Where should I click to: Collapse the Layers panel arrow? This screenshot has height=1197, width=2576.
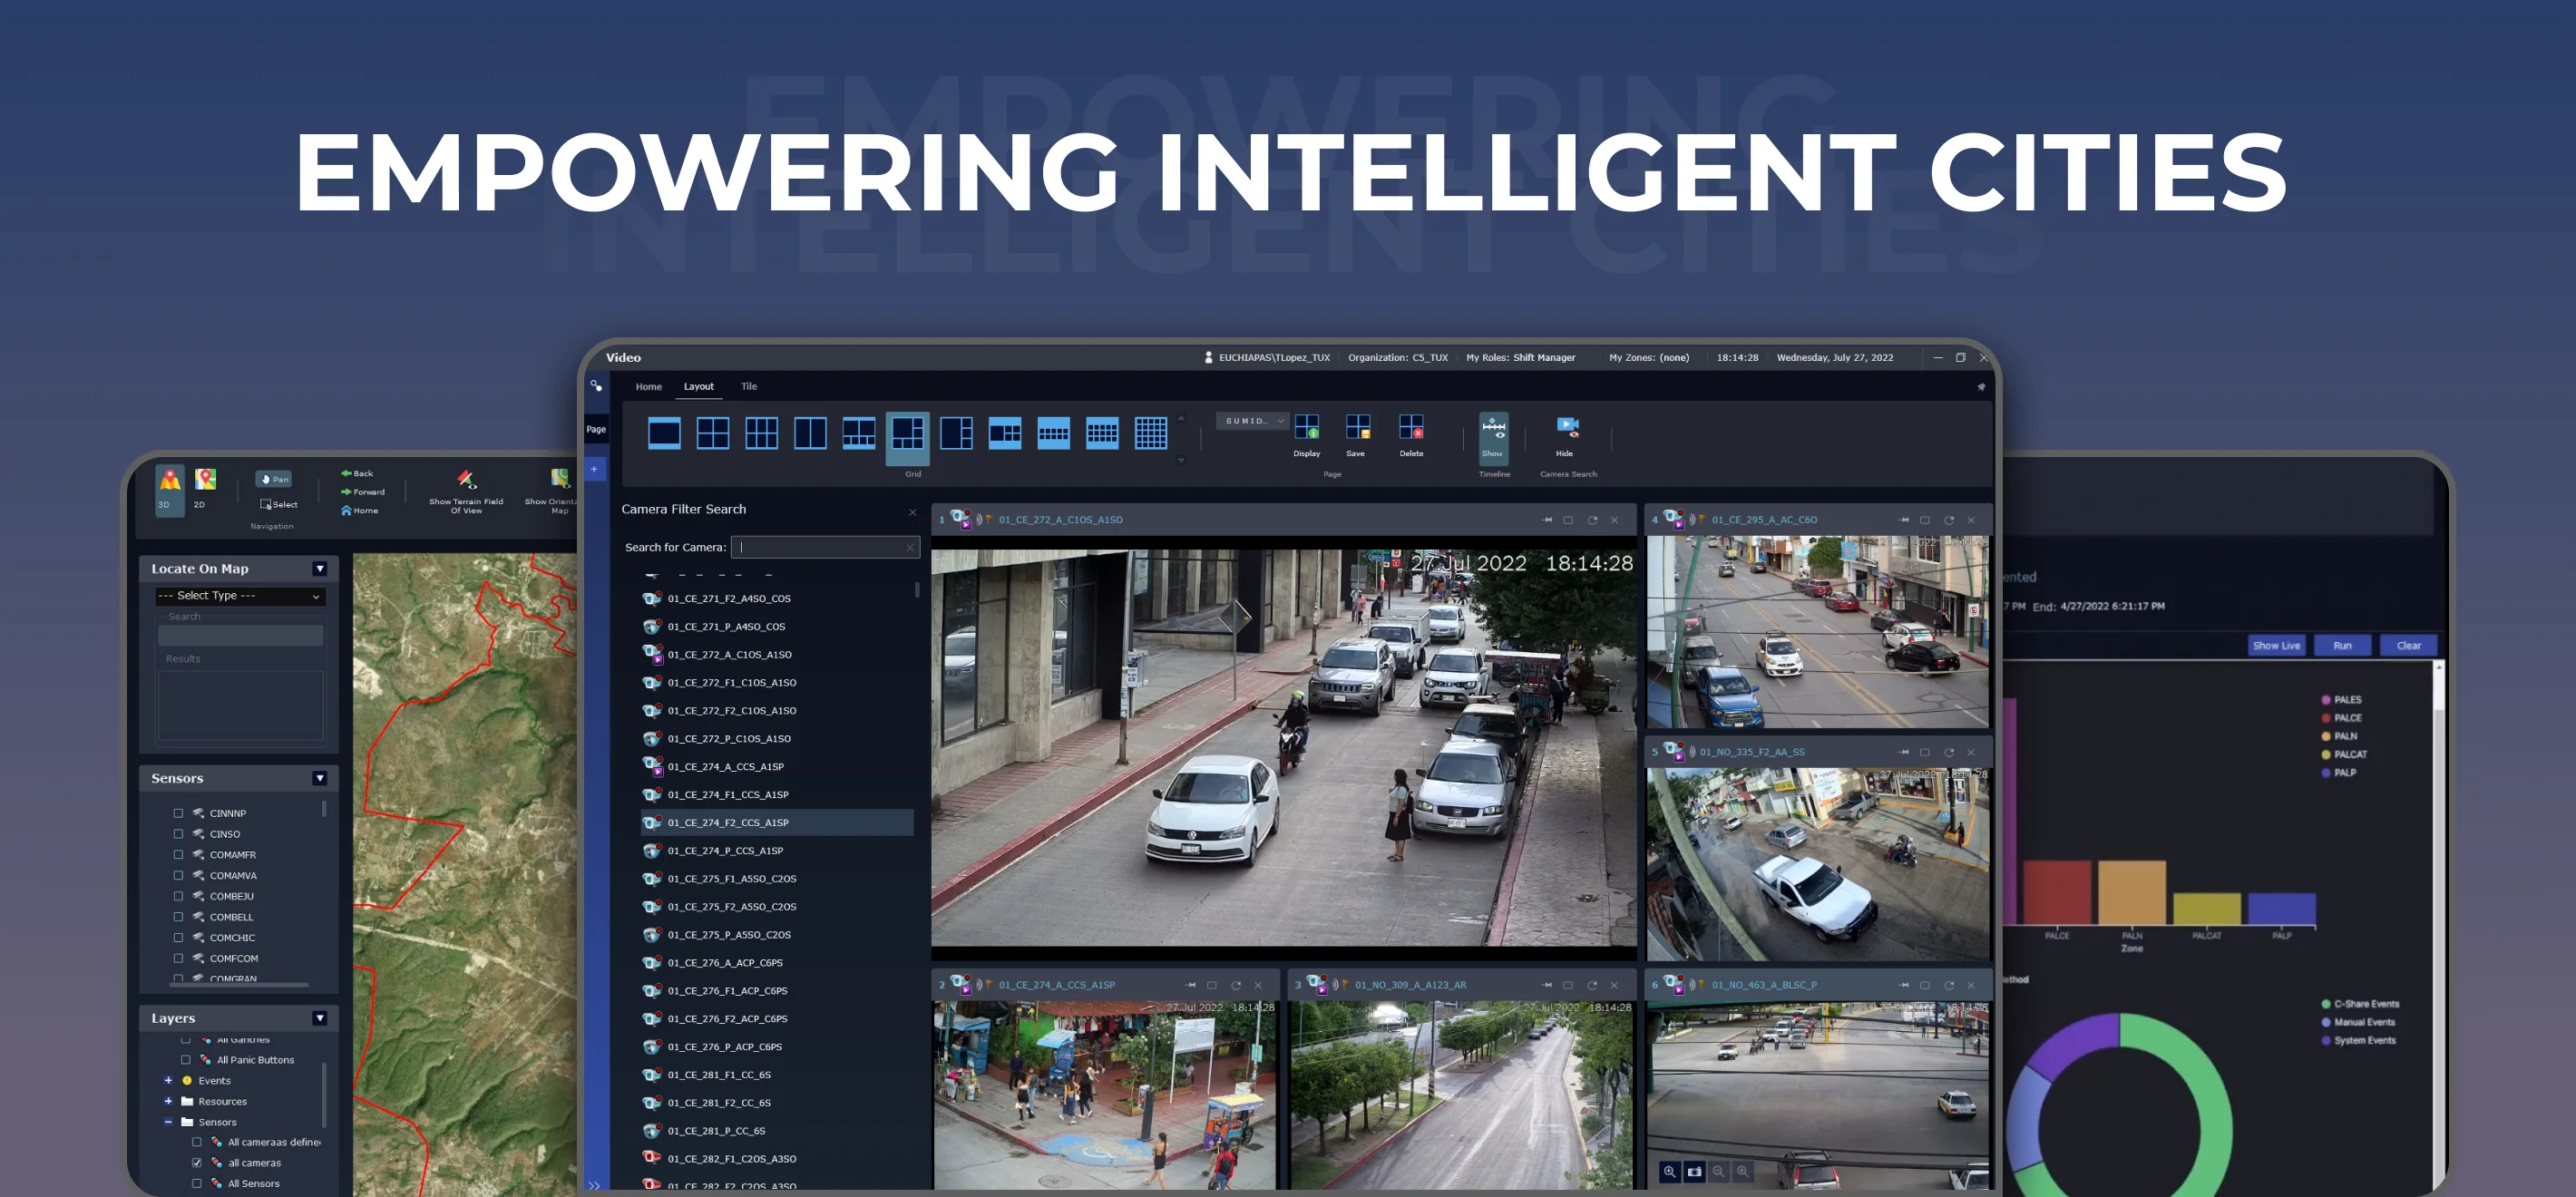pos(320,1018)
